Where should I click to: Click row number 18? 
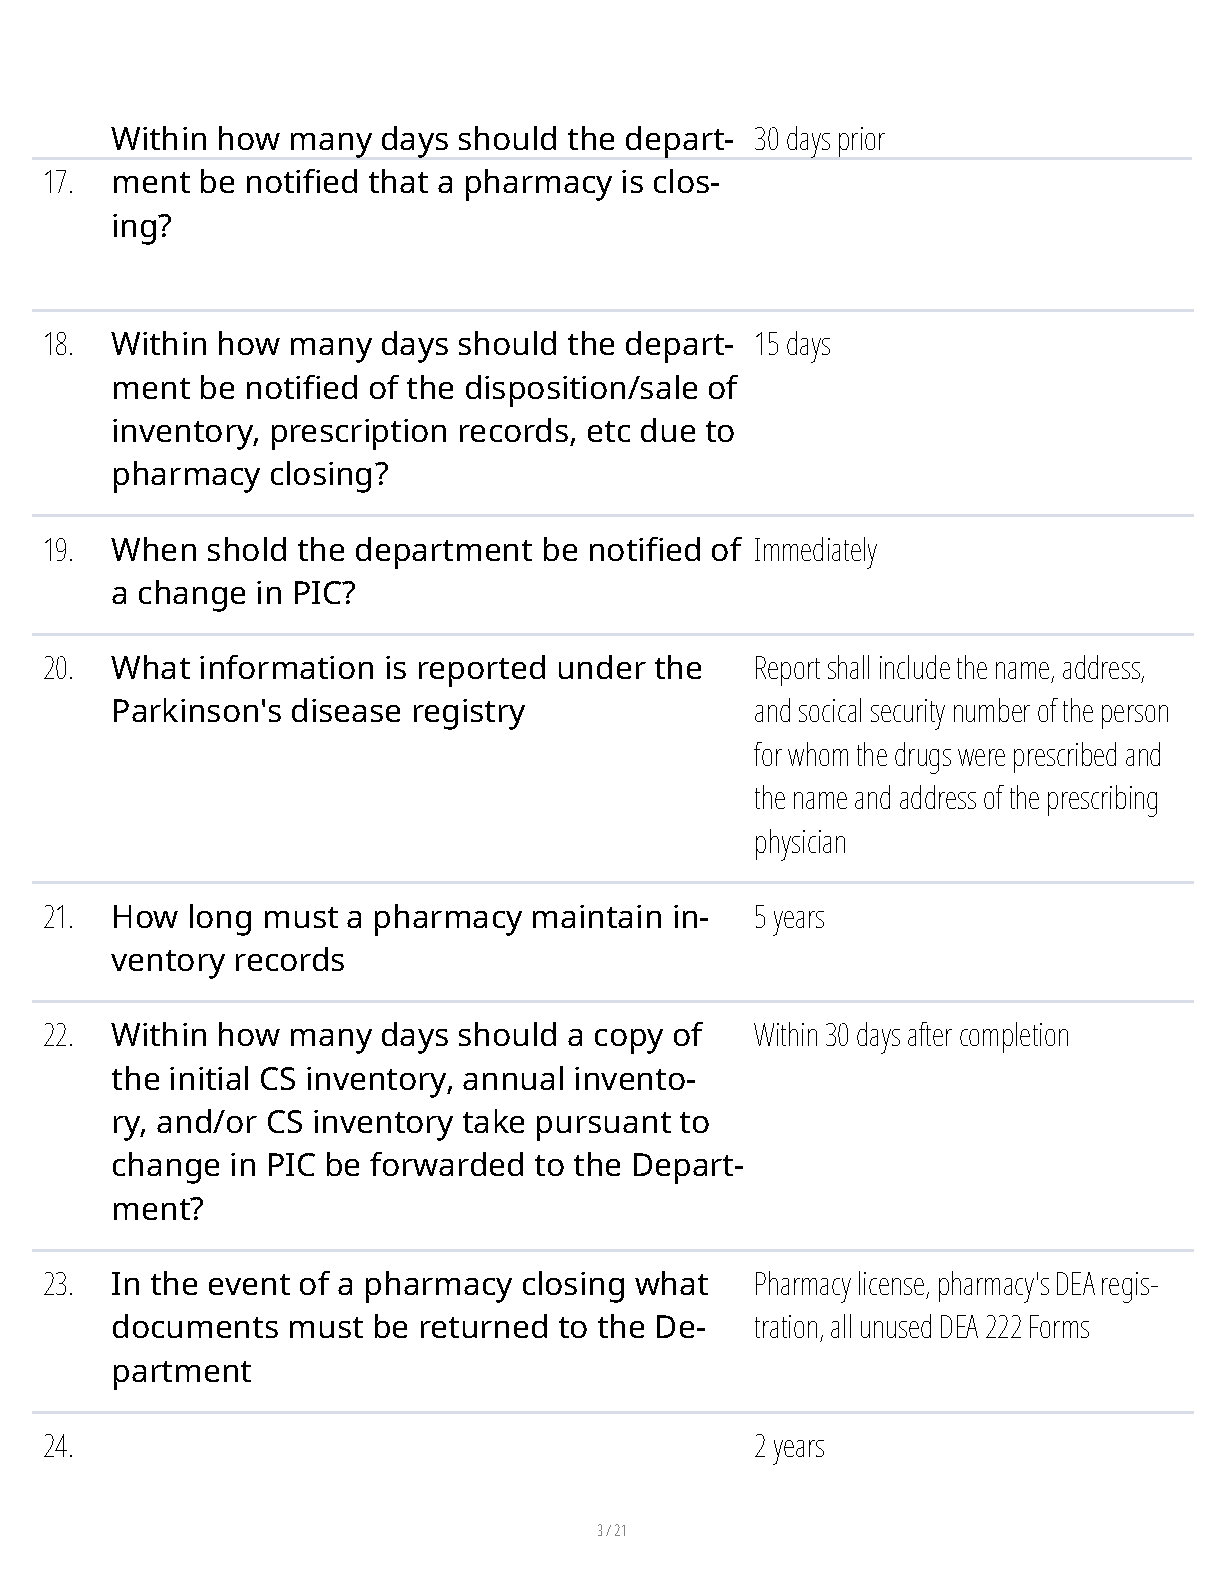click(58, 344)
